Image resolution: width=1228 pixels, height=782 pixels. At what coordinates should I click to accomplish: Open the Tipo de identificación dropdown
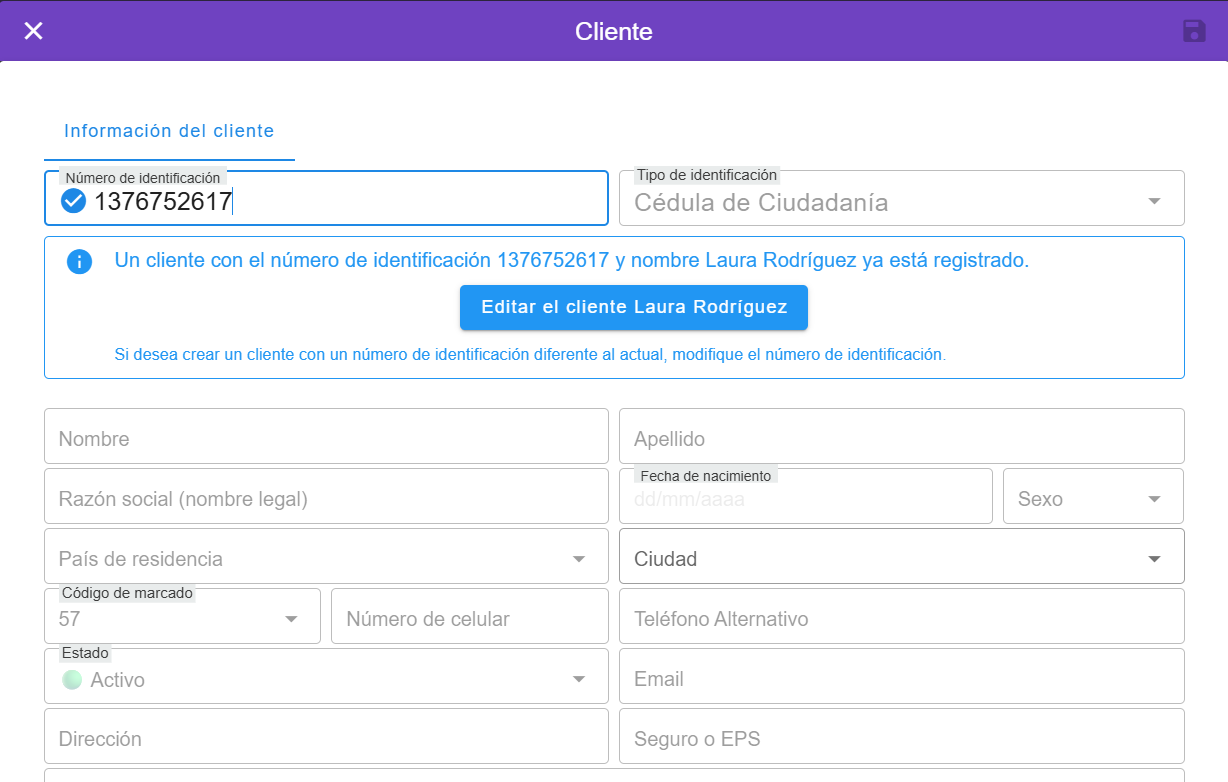click(1154, 201)
